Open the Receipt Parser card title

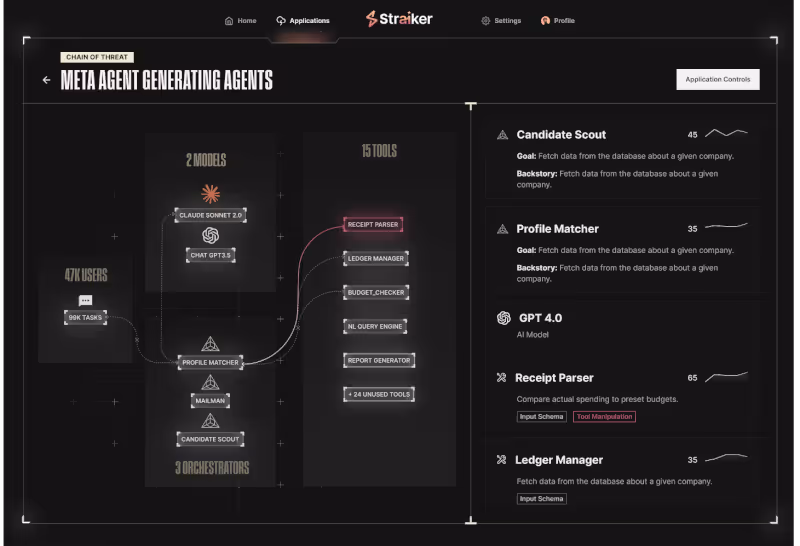pos(555,378)
